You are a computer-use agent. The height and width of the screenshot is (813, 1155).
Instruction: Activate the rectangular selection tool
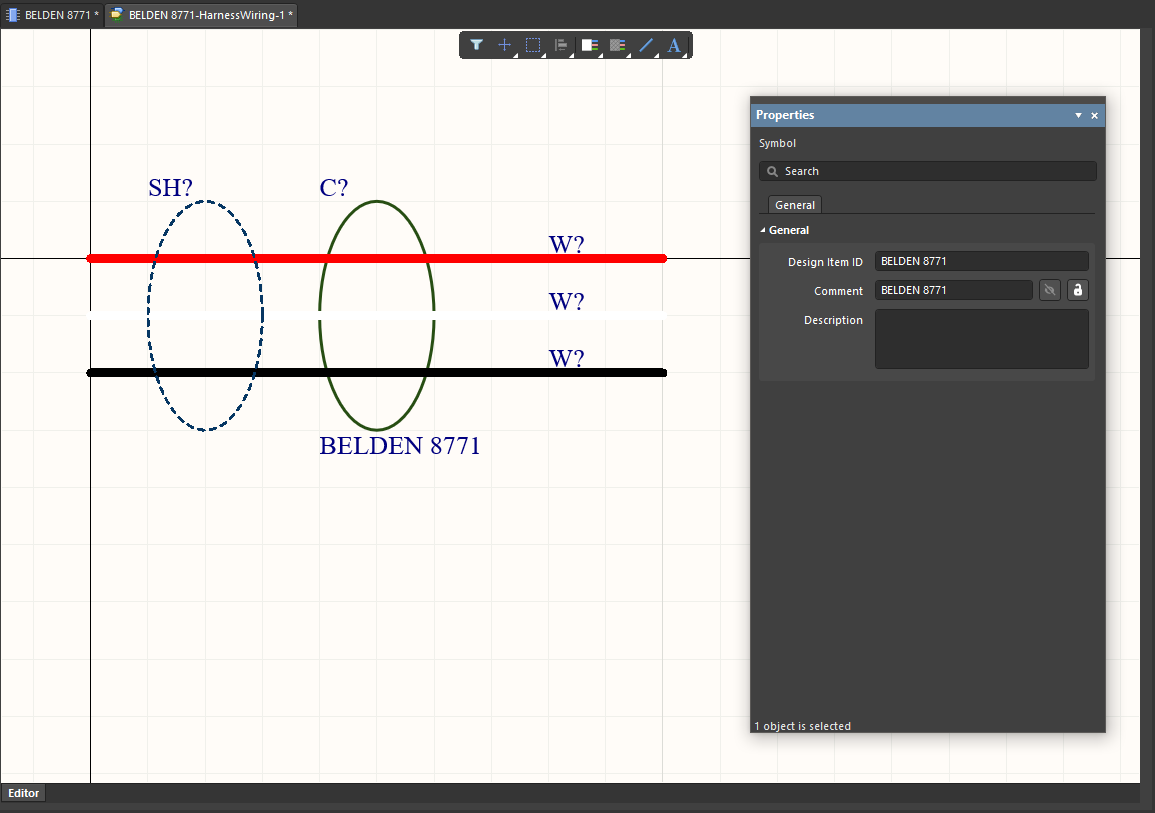[532, 45]
